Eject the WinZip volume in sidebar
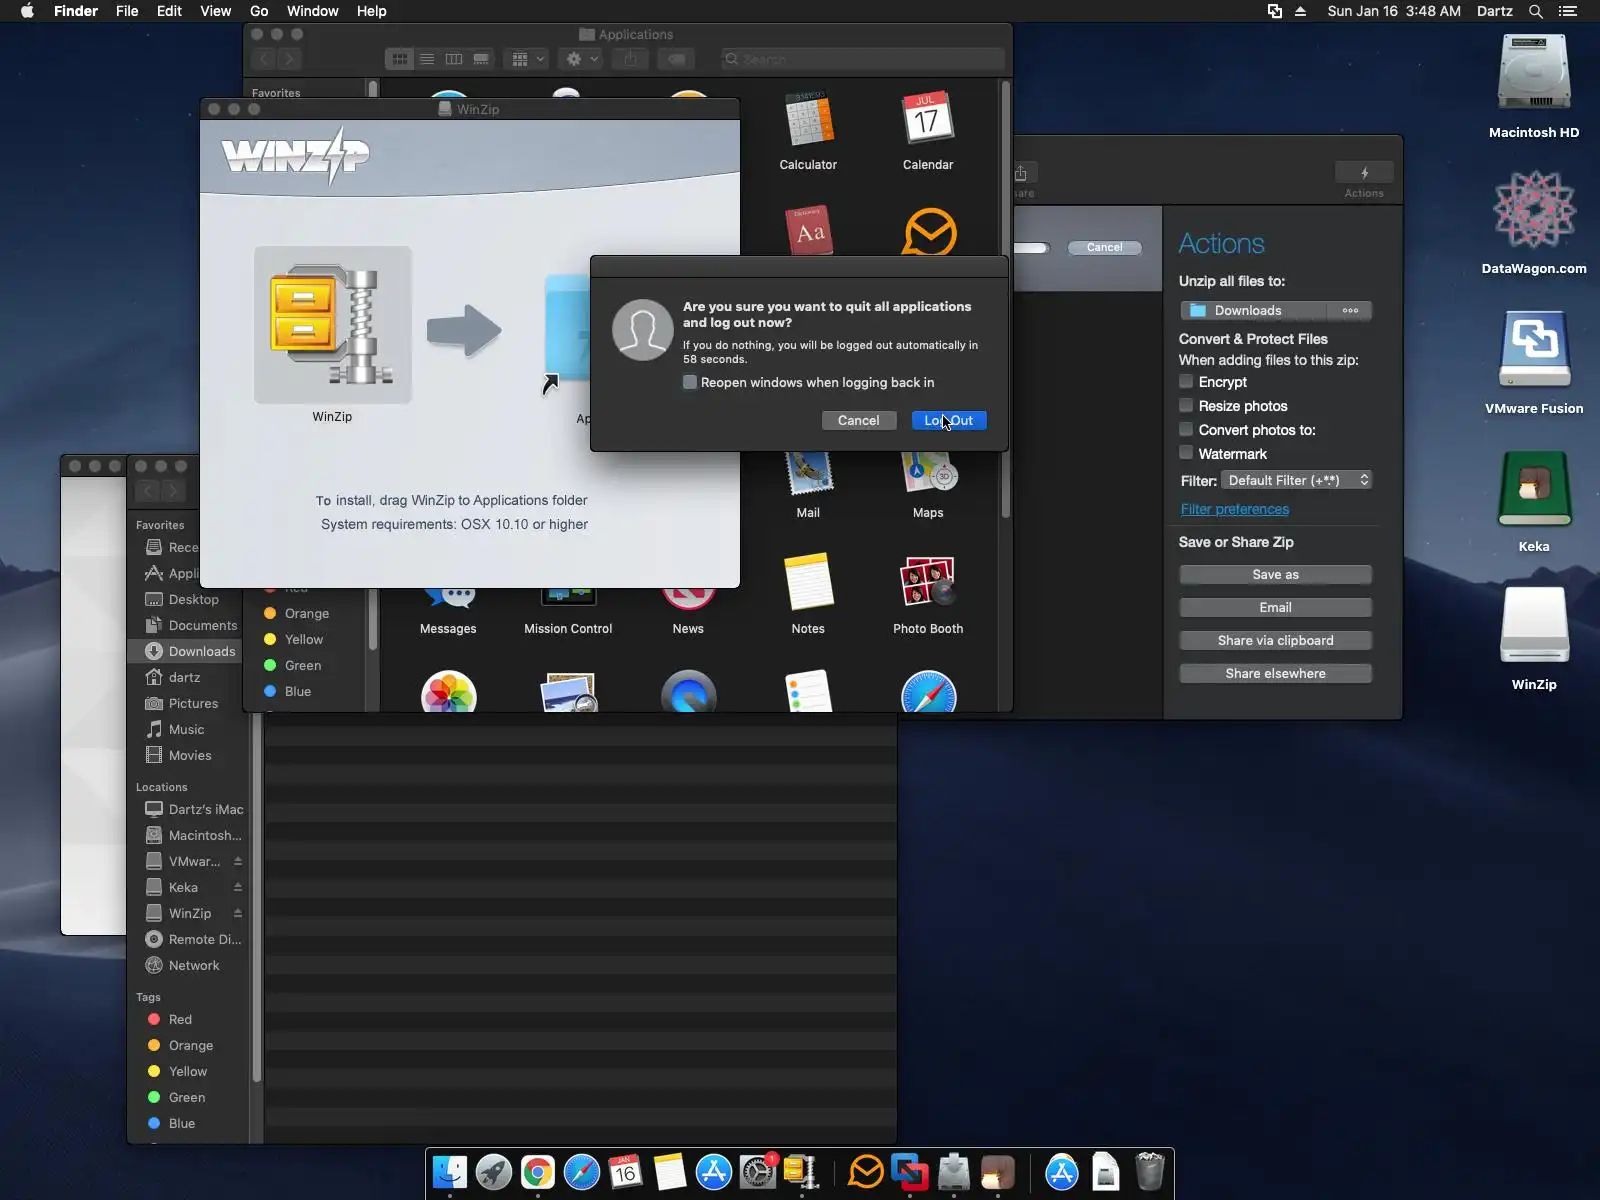The height and width of the screenshot is (1200, 1600). (x=238, y=913)
